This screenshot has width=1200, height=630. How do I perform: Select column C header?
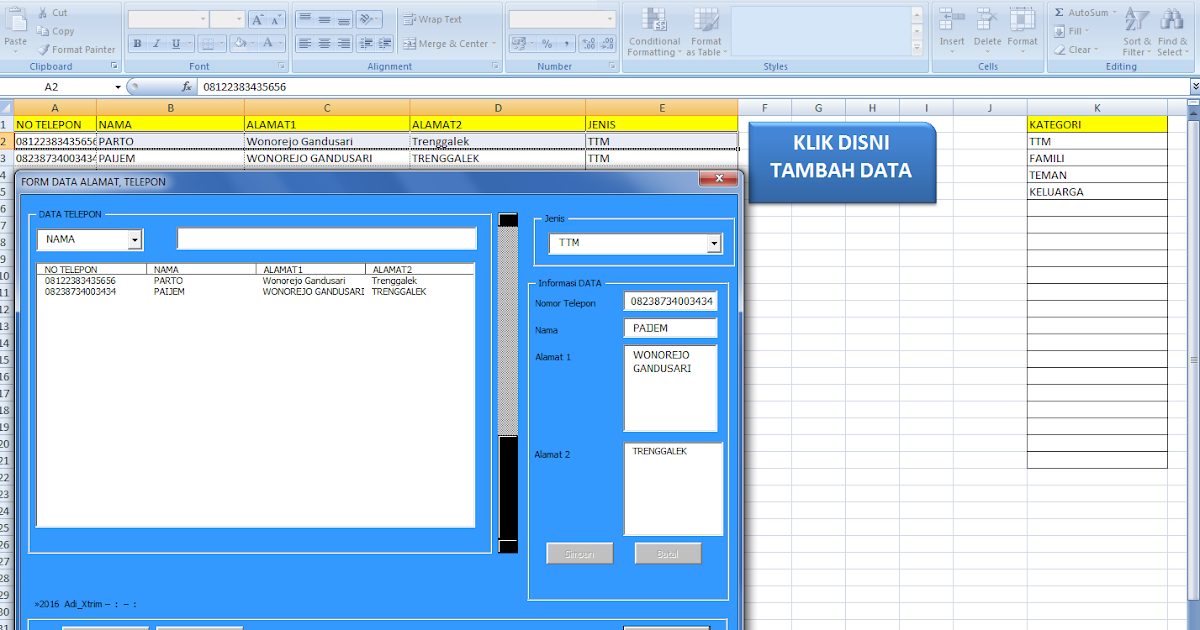pos(327,108)
